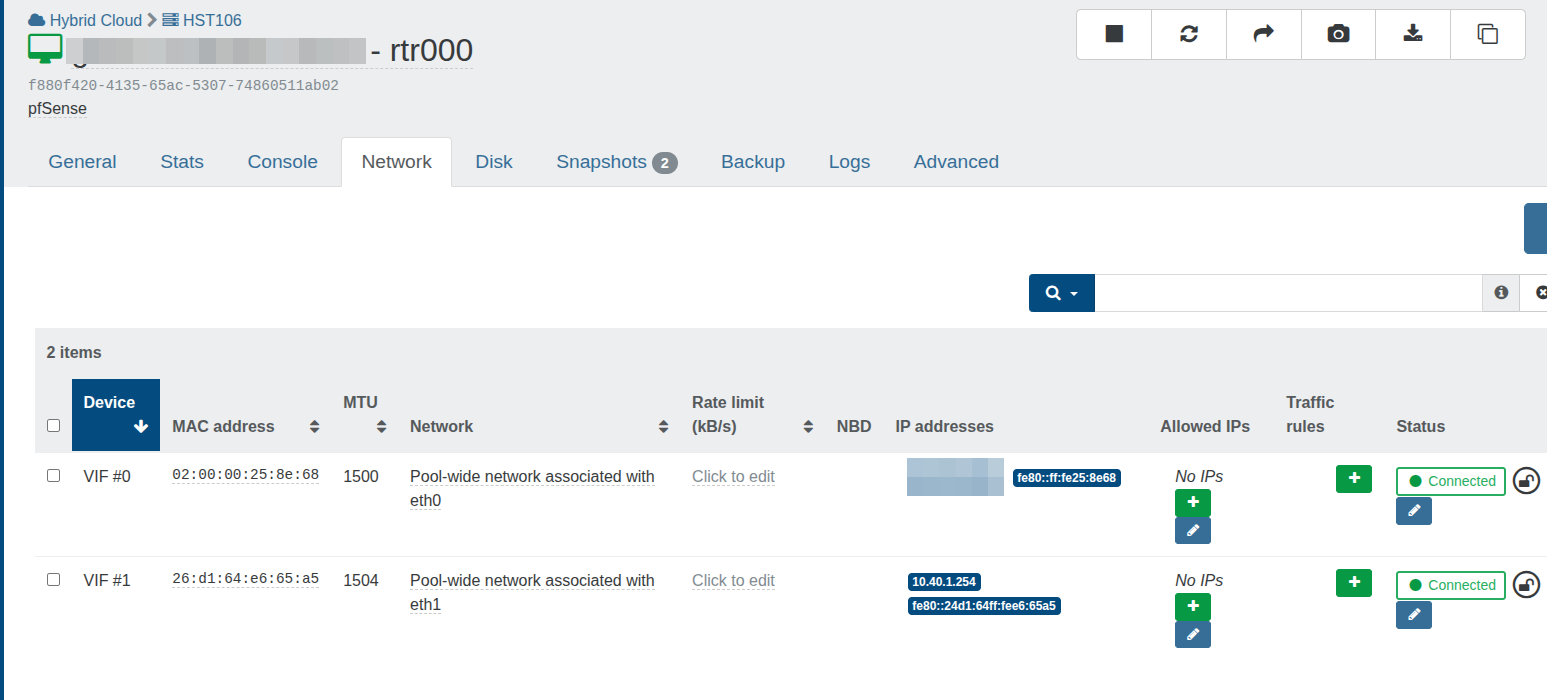Click to edit VIF #0 rate limit
Screen dimensions: 1547x700
pos(733,477)
